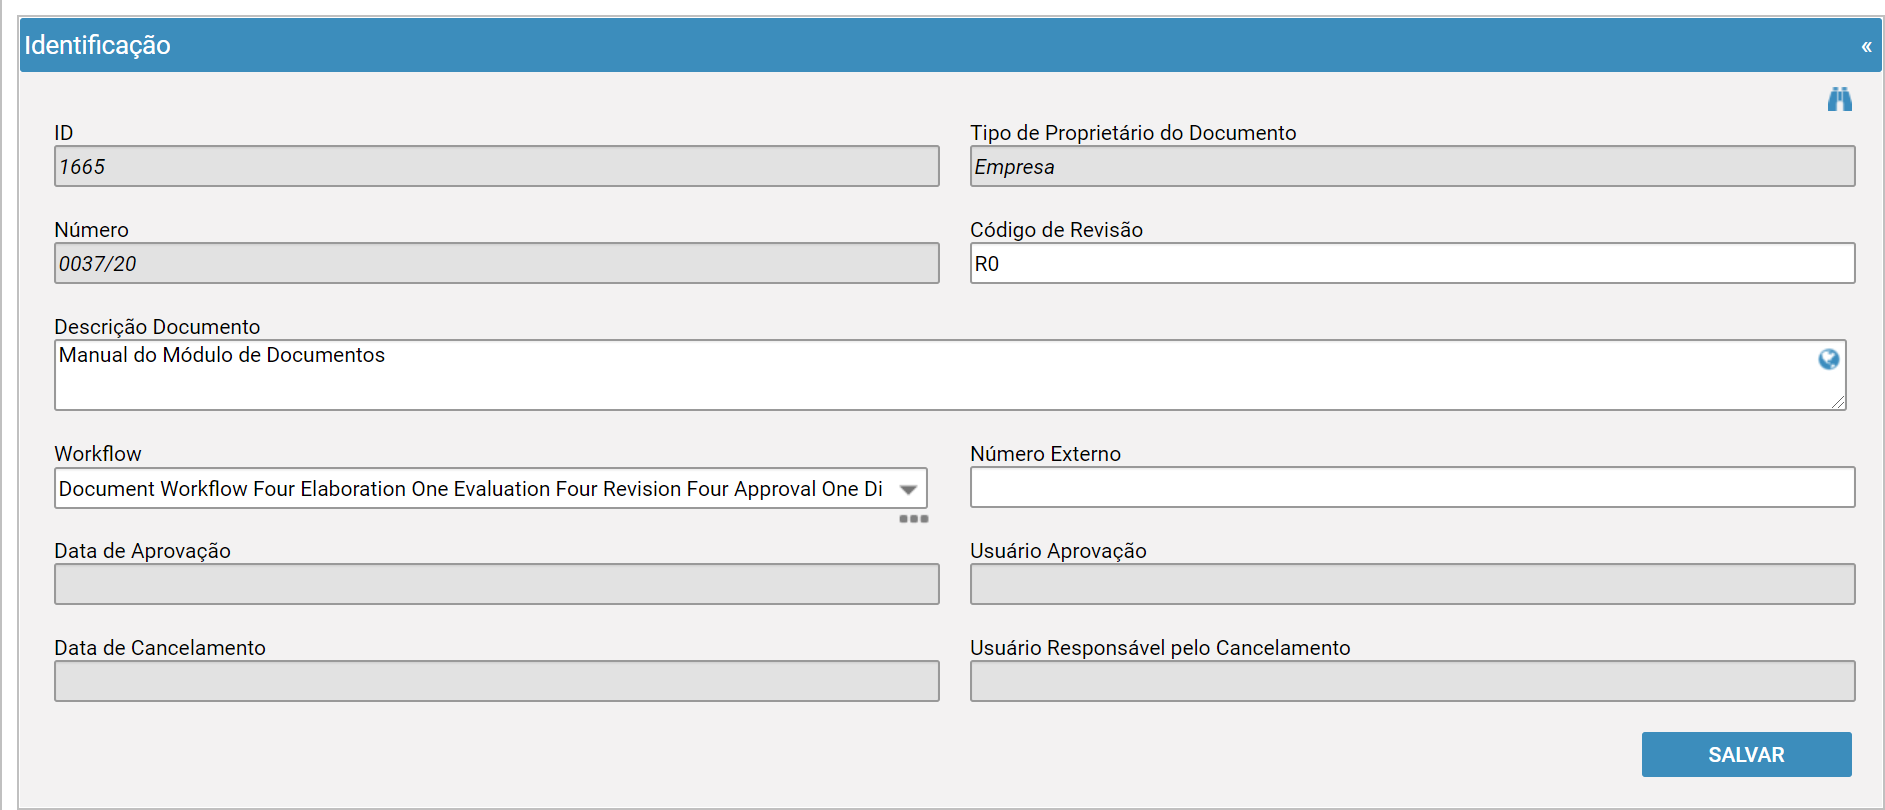Click the Código de Revisão input field
Viewport: 1885px width, 810px height.
[1412, 264]
